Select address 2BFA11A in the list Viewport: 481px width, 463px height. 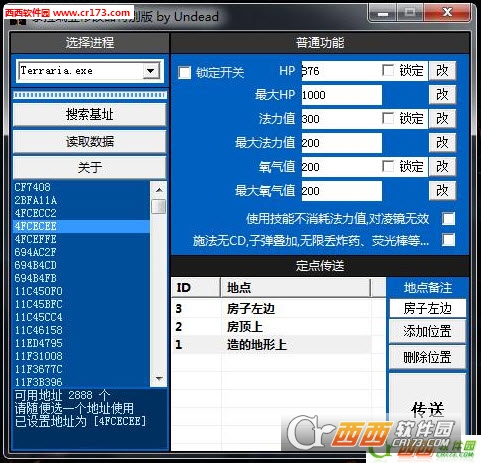81,200
